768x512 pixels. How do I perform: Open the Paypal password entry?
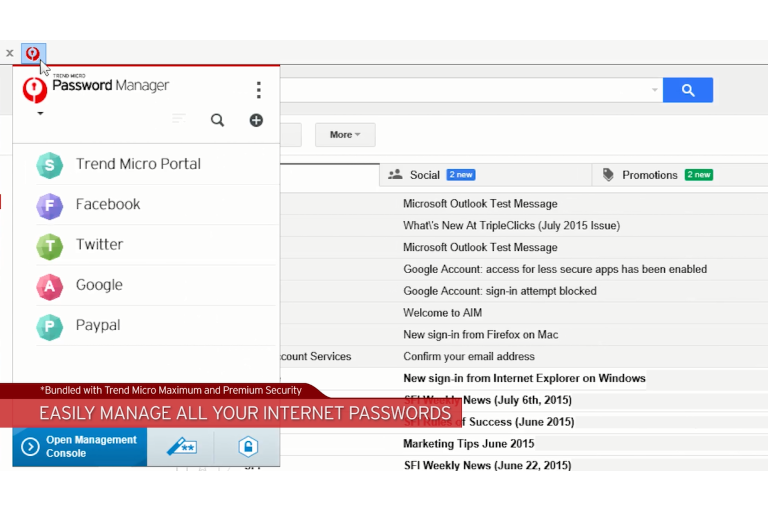click(x=156, y=326)
